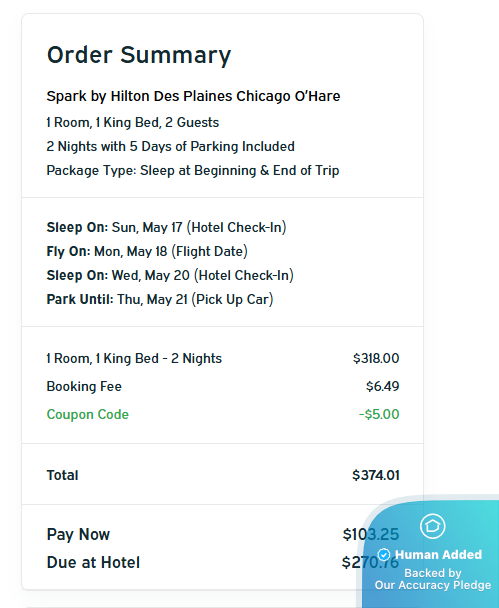Click the $318.00 room price

click(376, 358)
